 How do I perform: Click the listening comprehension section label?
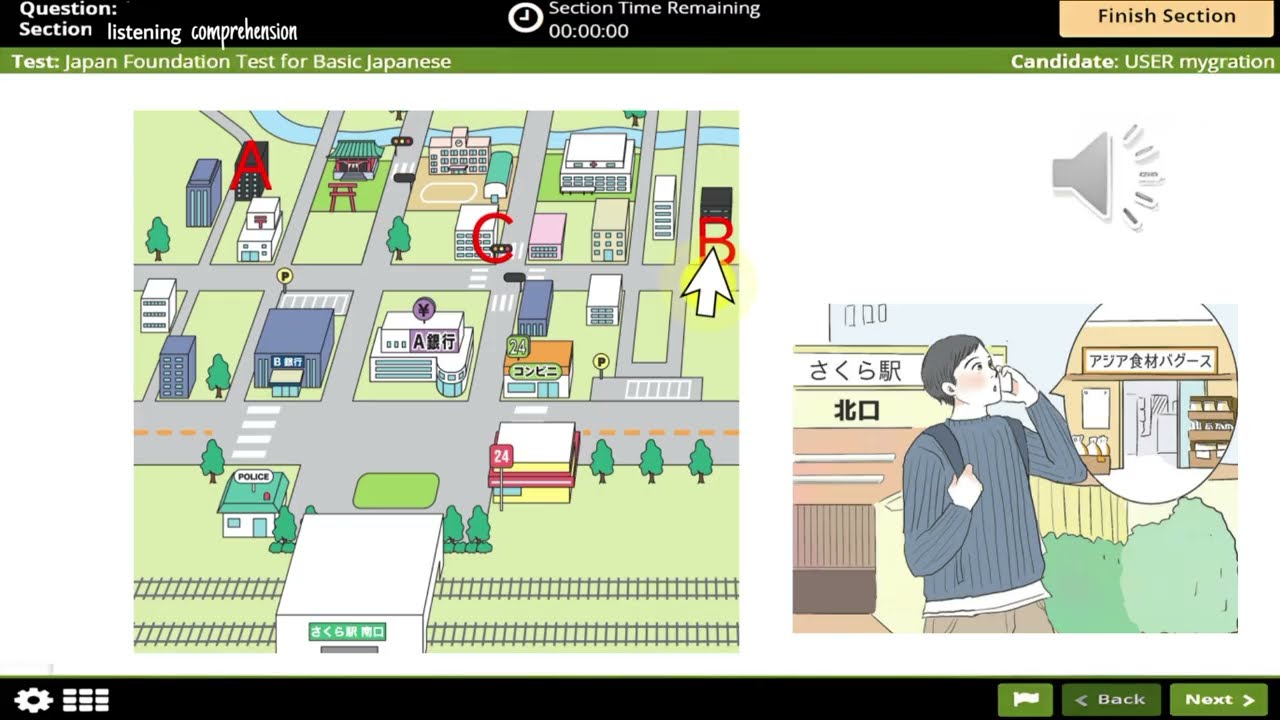pyautogui.click(x=202, y=32)
